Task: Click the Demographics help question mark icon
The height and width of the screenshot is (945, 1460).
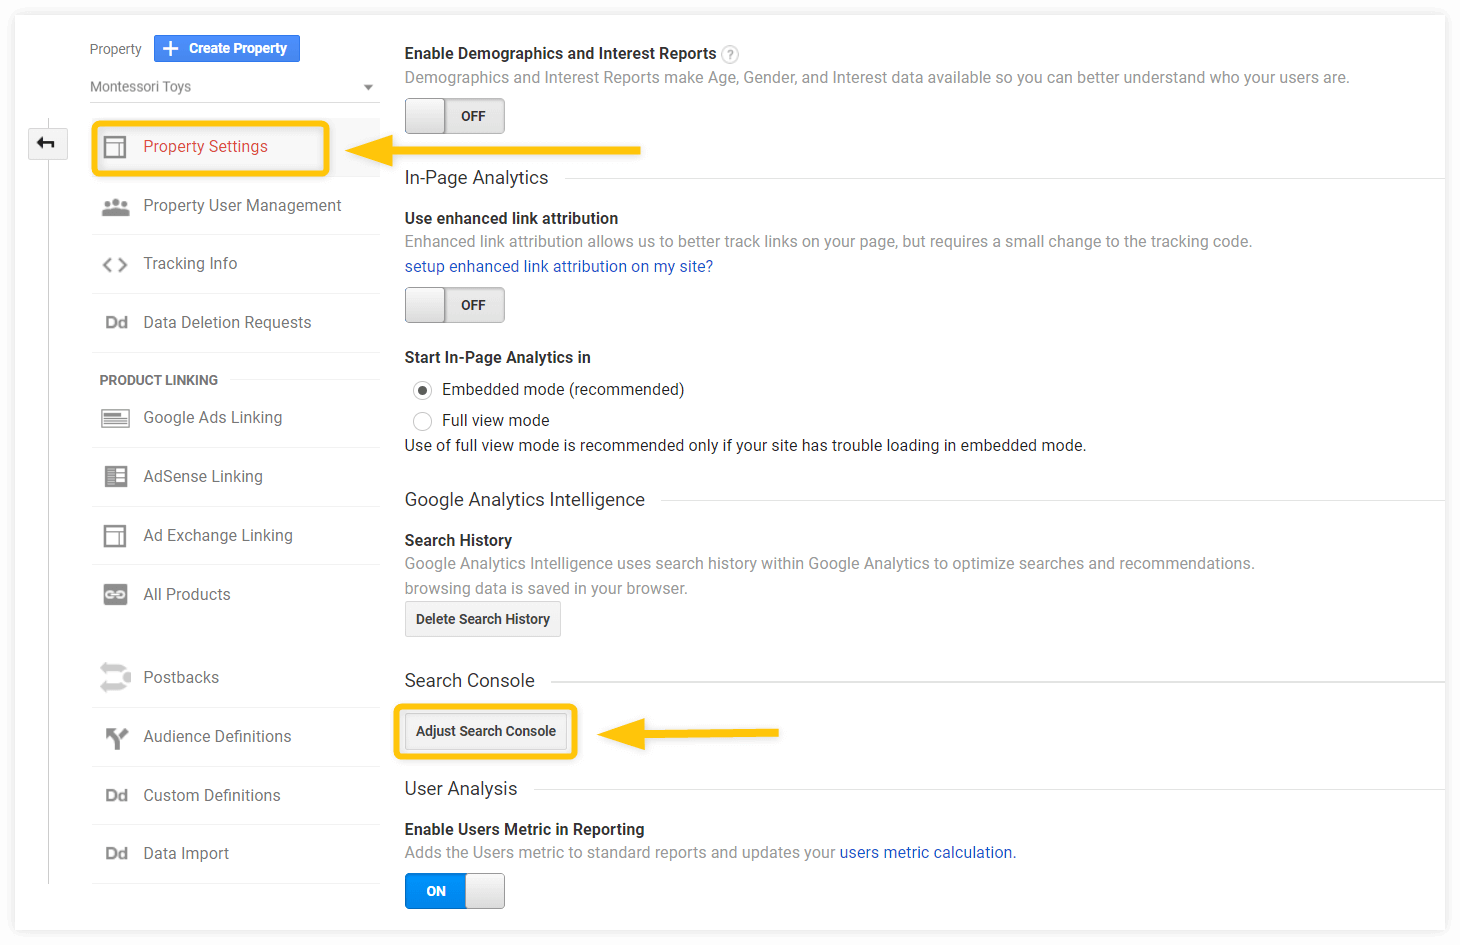Action: (730, 54)
